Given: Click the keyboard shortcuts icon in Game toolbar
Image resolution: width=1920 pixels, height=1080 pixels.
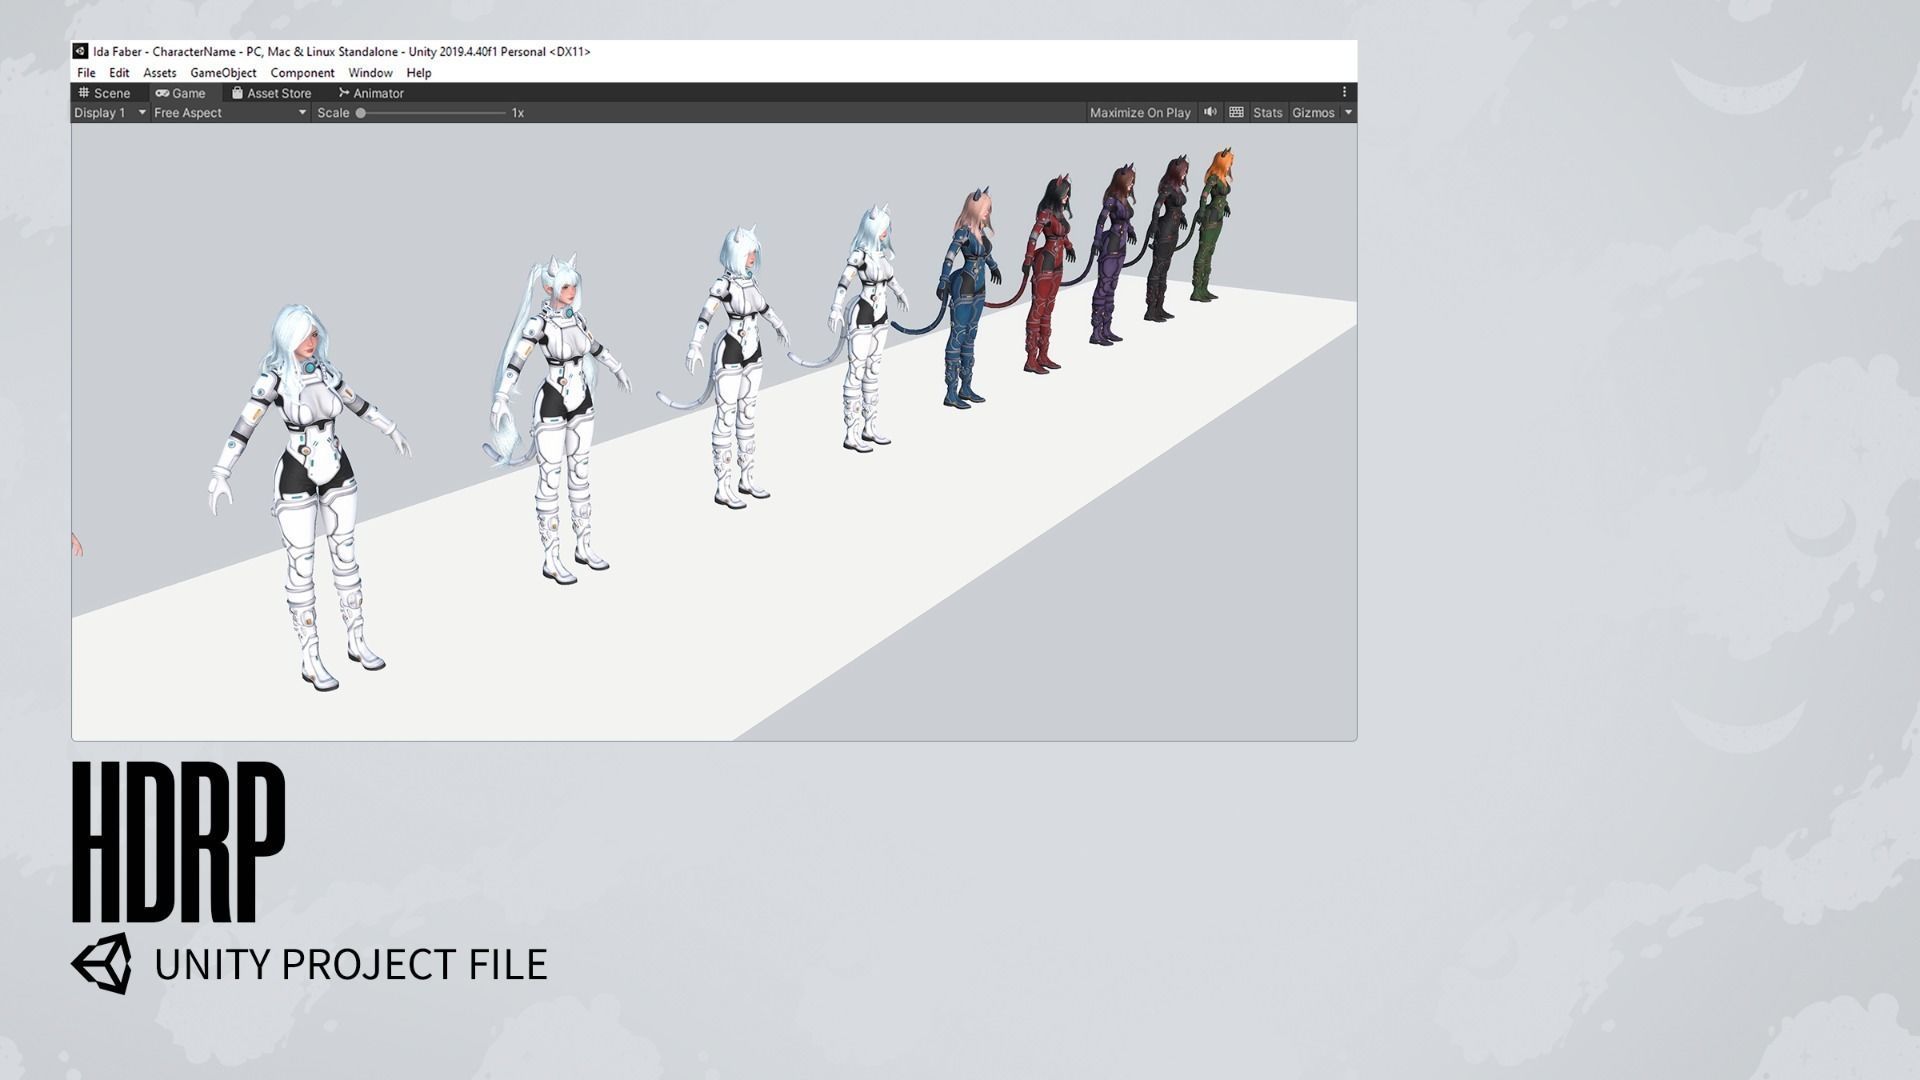Looking at the screenshot, I should (x=1236, y=112).
